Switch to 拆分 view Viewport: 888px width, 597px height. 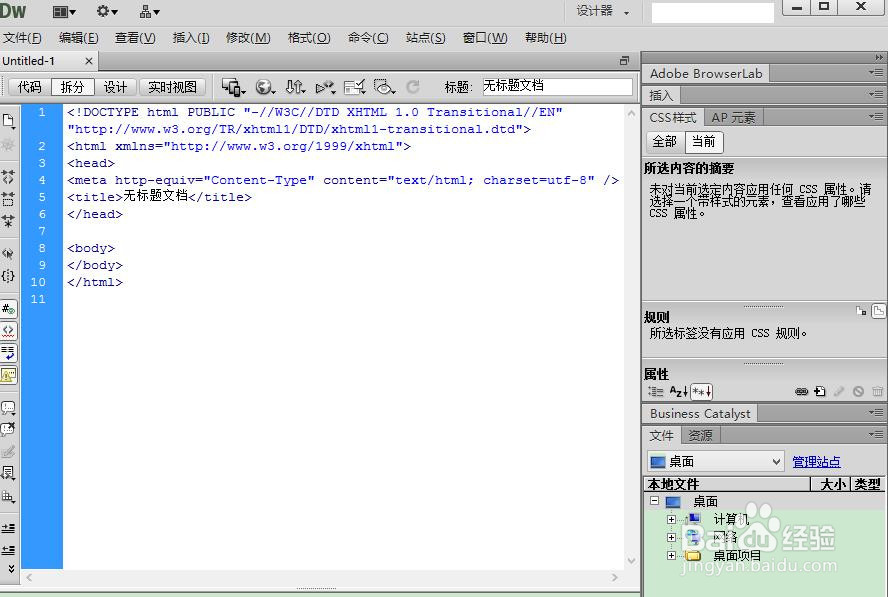tap(72, 87)
